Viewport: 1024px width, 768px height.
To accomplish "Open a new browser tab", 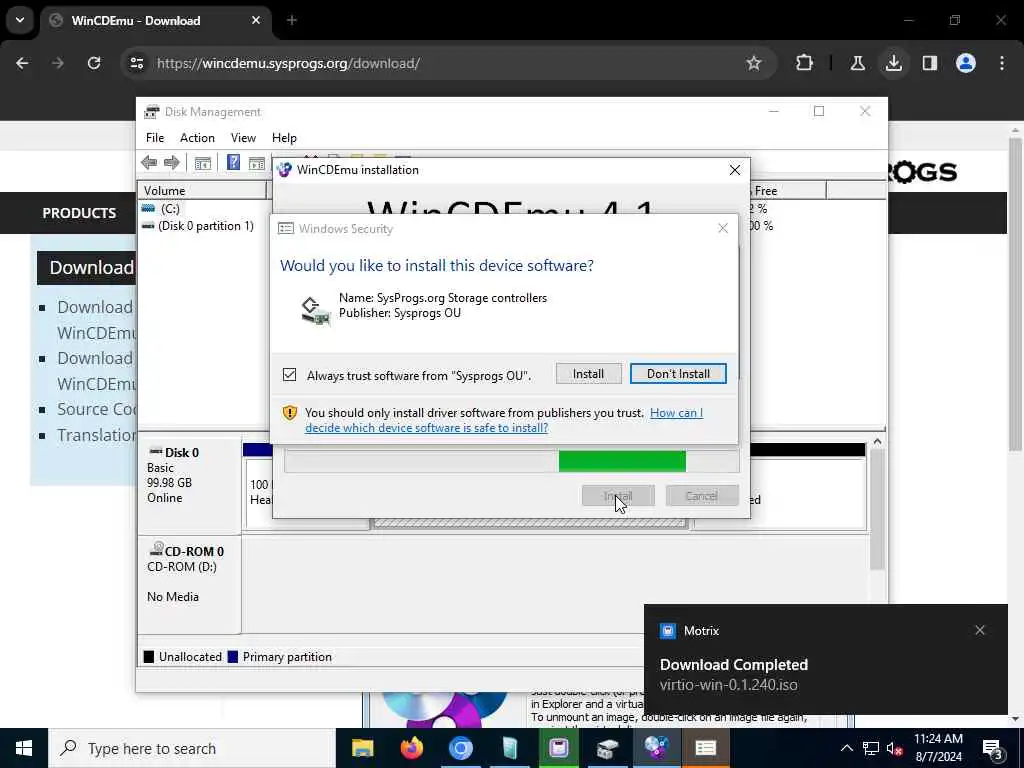I will pos(292,20).
